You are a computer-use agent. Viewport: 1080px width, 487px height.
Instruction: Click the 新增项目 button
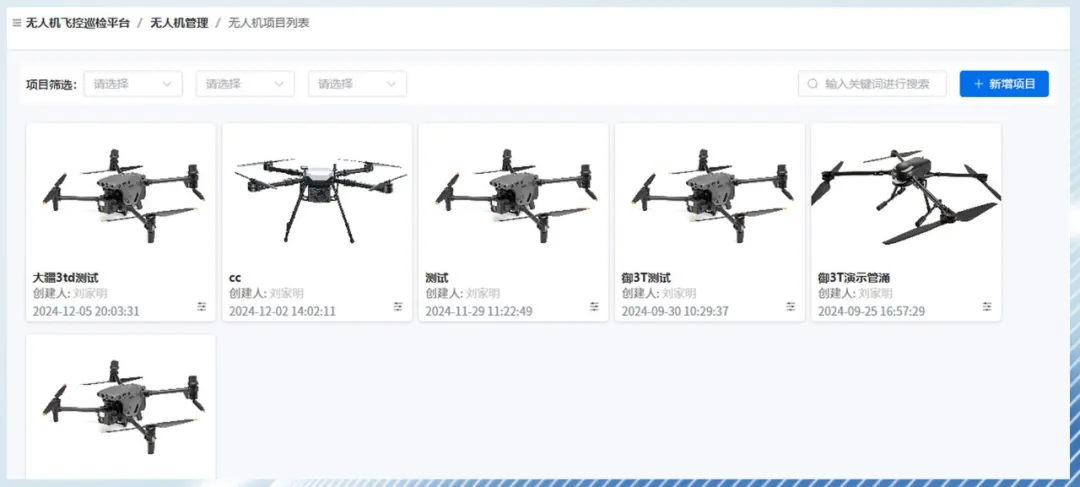click(1004, 84)
